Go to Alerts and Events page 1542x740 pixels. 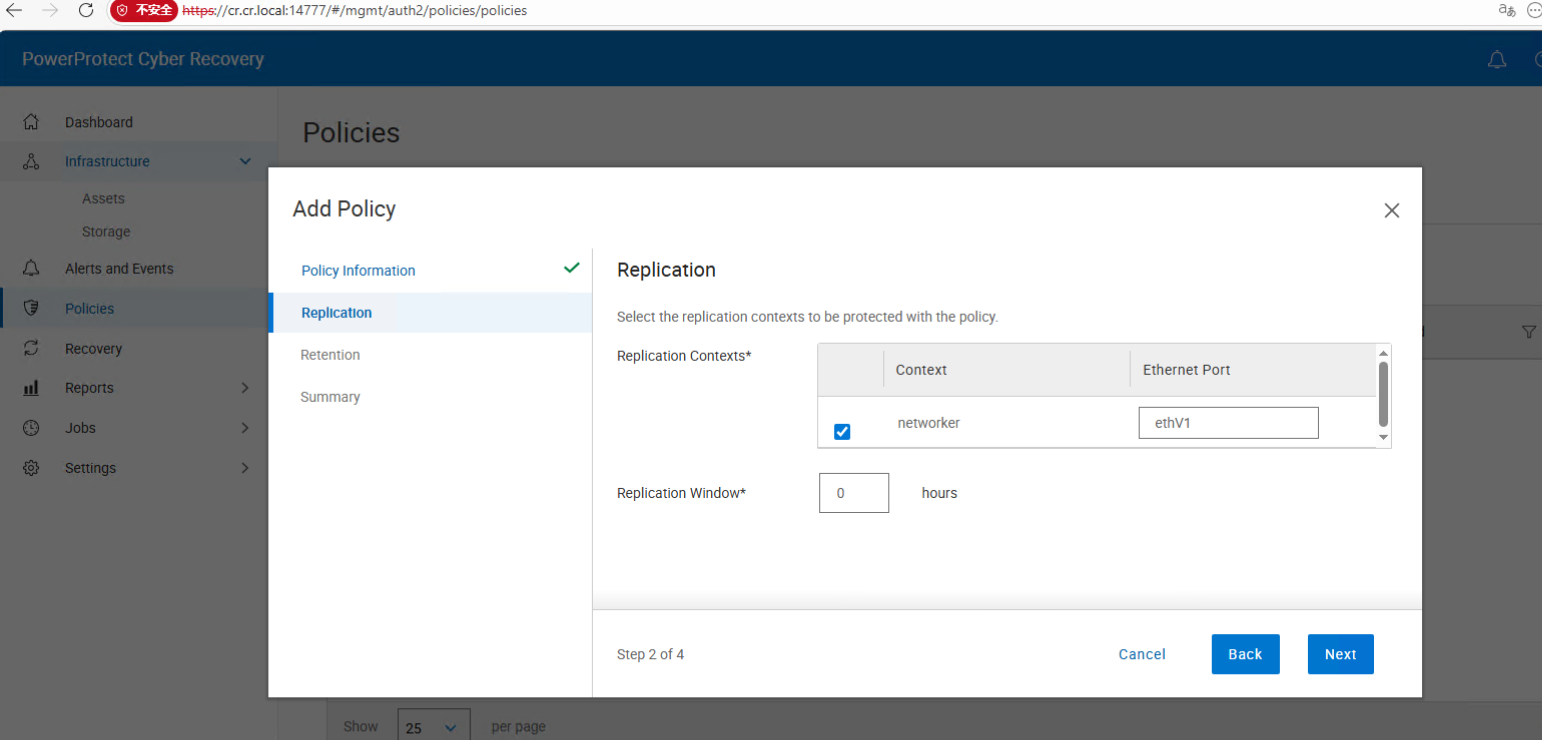[x=119, y=268]
